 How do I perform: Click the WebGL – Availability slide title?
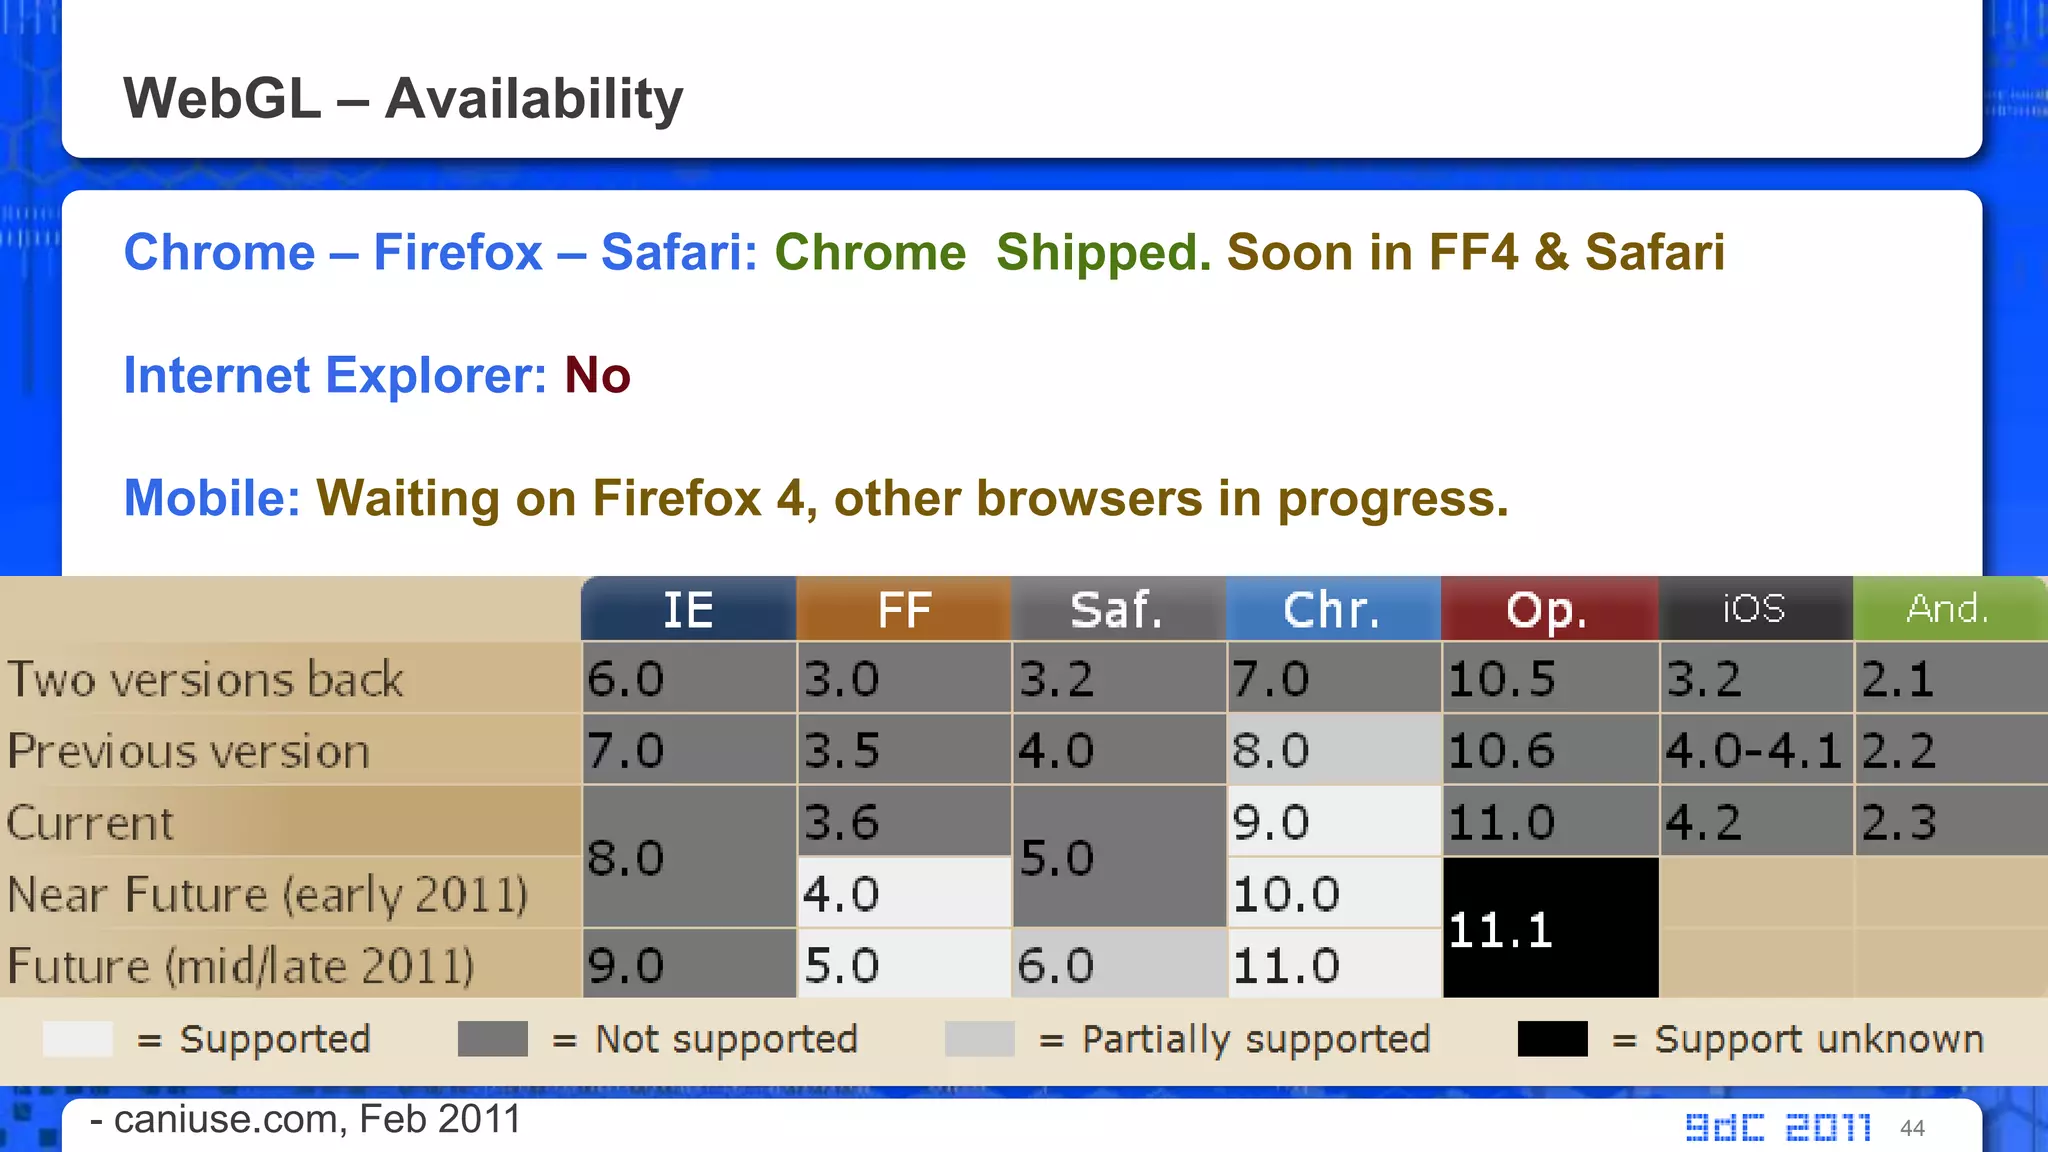pos(403,98)
